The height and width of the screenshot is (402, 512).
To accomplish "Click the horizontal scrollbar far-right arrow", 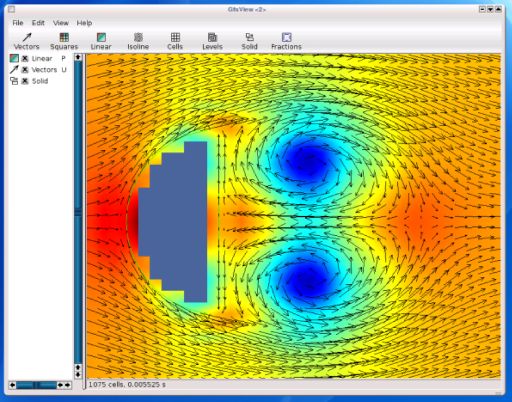I will pyautogui.click(x=68, y=385).
